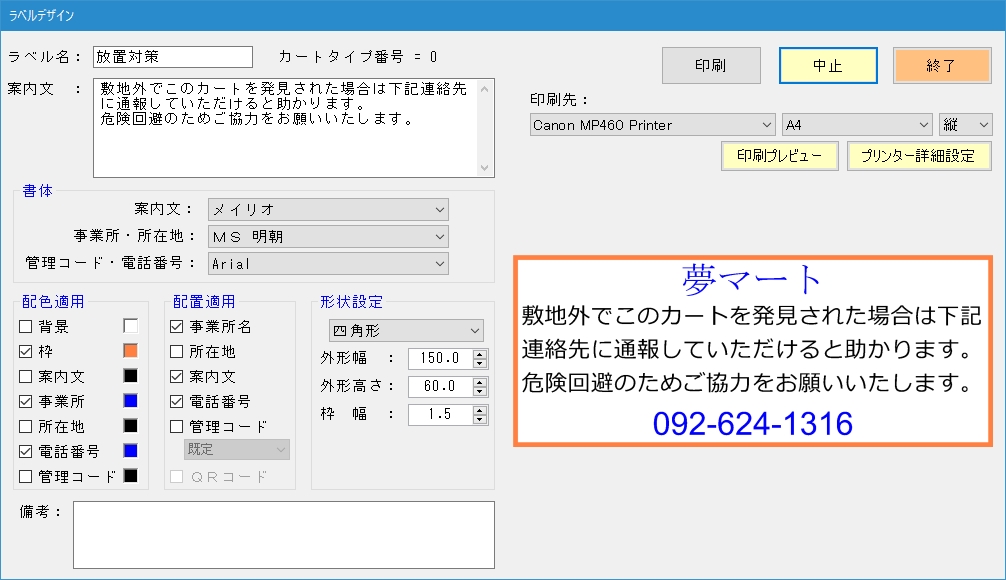Screen dimensions: 1006x580
Task: Enable 案内文 checkbox in 配色適用
Action: pyautogui.click(x=26, y=377)
